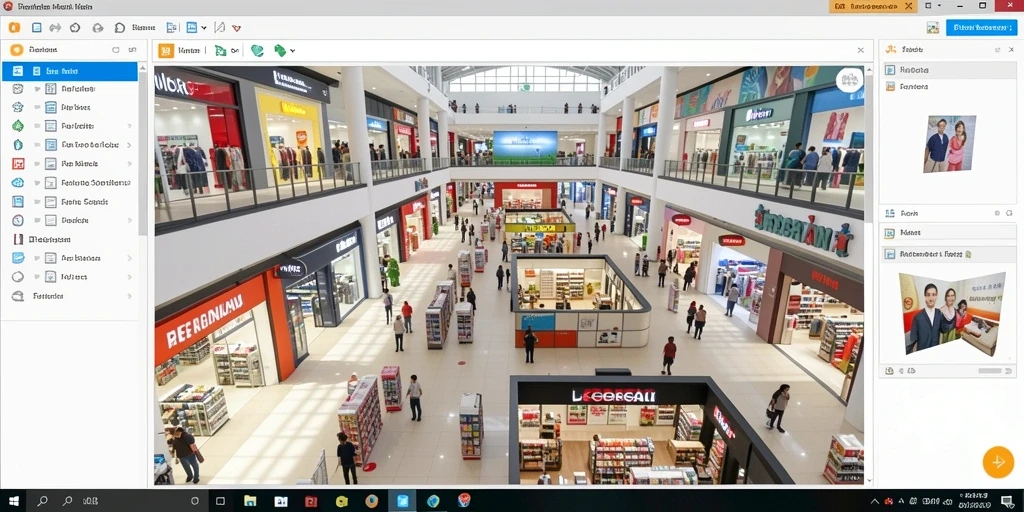Open the folded family photo thumbnail
The width and height of the screenshot is (1024, 512).
pyautogui.click(x=951, y=313)
